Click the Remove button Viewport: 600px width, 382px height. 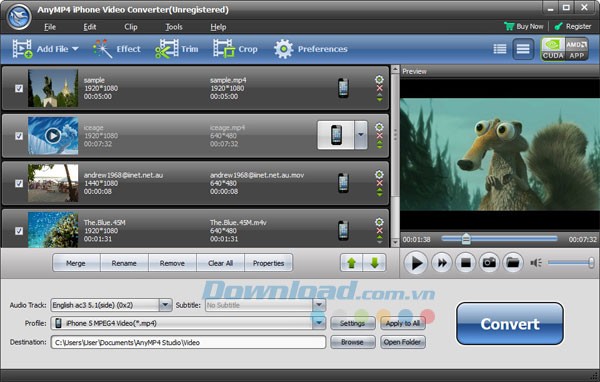[172, 263]
